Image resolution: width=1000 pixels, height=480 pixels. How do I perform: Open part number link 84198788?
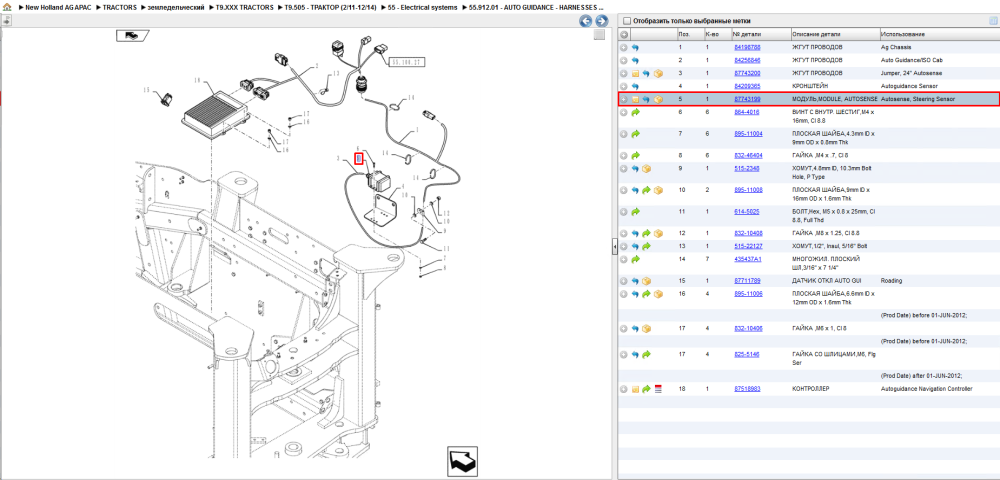point(747,48)
